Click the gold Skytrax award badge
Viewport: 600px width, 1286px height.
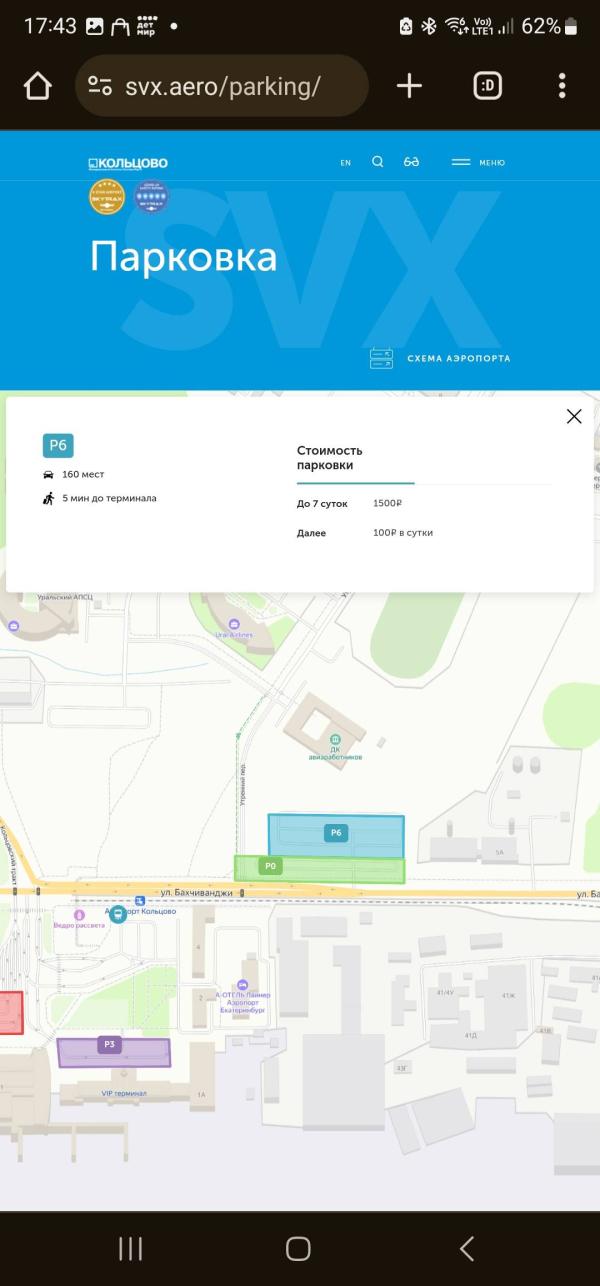pos(107,197)
